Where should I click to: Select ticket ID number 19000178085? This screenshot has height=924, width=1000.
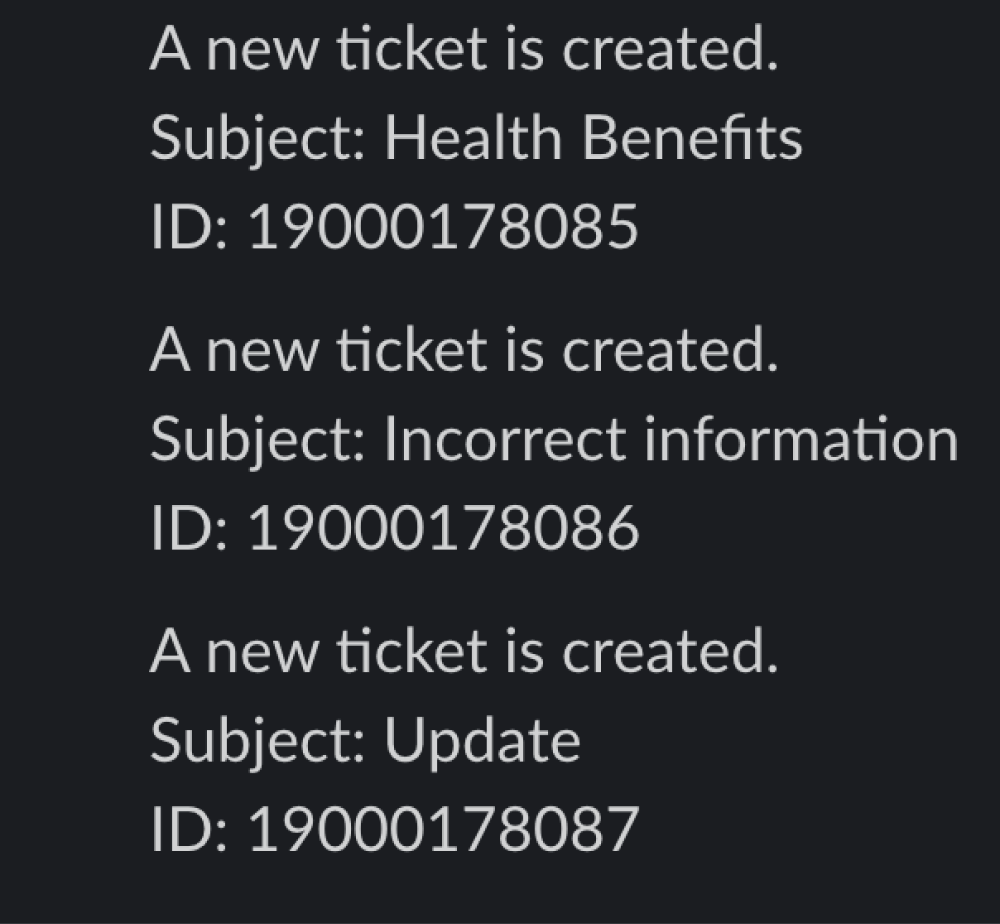pyautogui.click(x=442, y=228)
